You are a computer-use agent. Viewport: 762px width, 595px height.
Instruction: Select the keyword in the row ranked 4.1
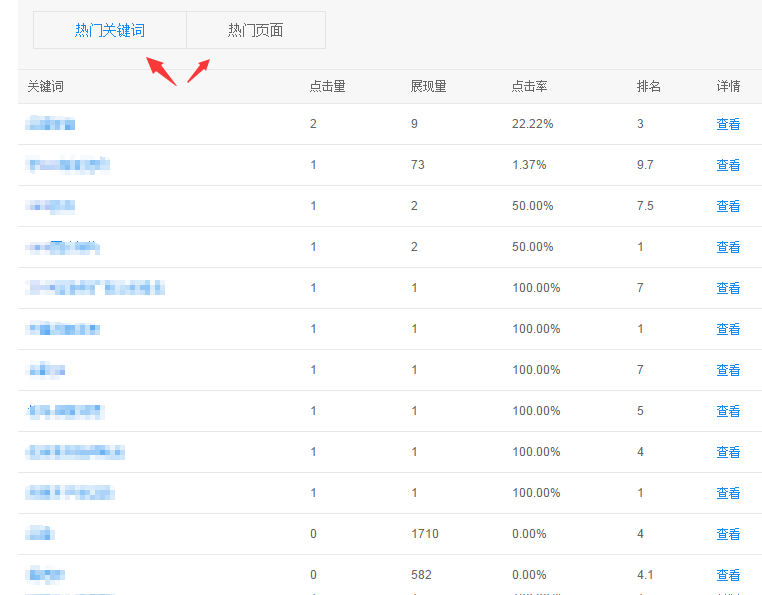tap(46, 575)
